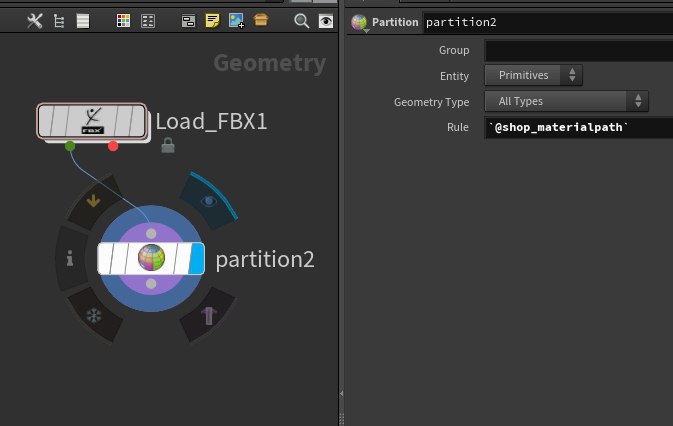This screenshot has height=426, width=673.
Task: Click the node shapes palette icon
Action: [x=148, y=21]
